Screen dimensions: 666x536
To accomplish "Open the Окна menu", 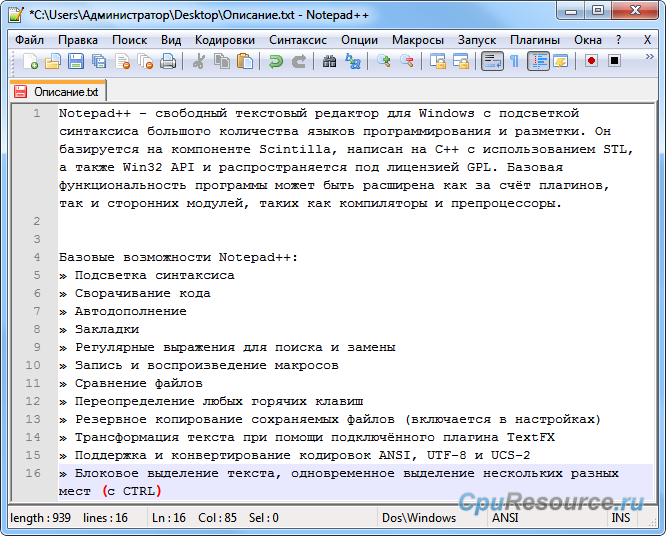I will coord(588,40).
